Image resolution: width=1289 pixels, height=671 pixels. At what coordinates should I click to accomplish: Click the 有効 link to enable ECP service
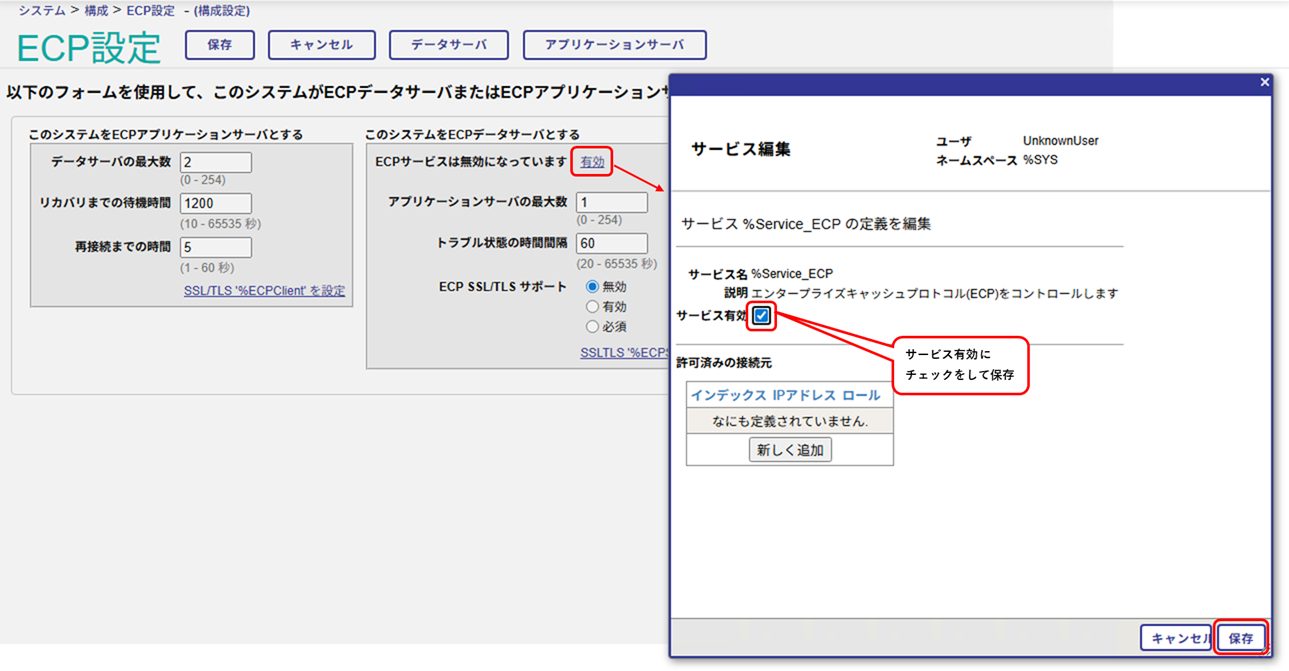[x=592, y=162]
